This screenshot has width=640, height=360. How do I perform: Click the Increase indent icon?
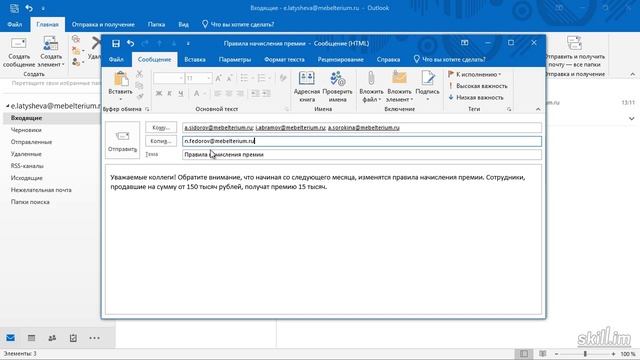(x=266, y=93)
